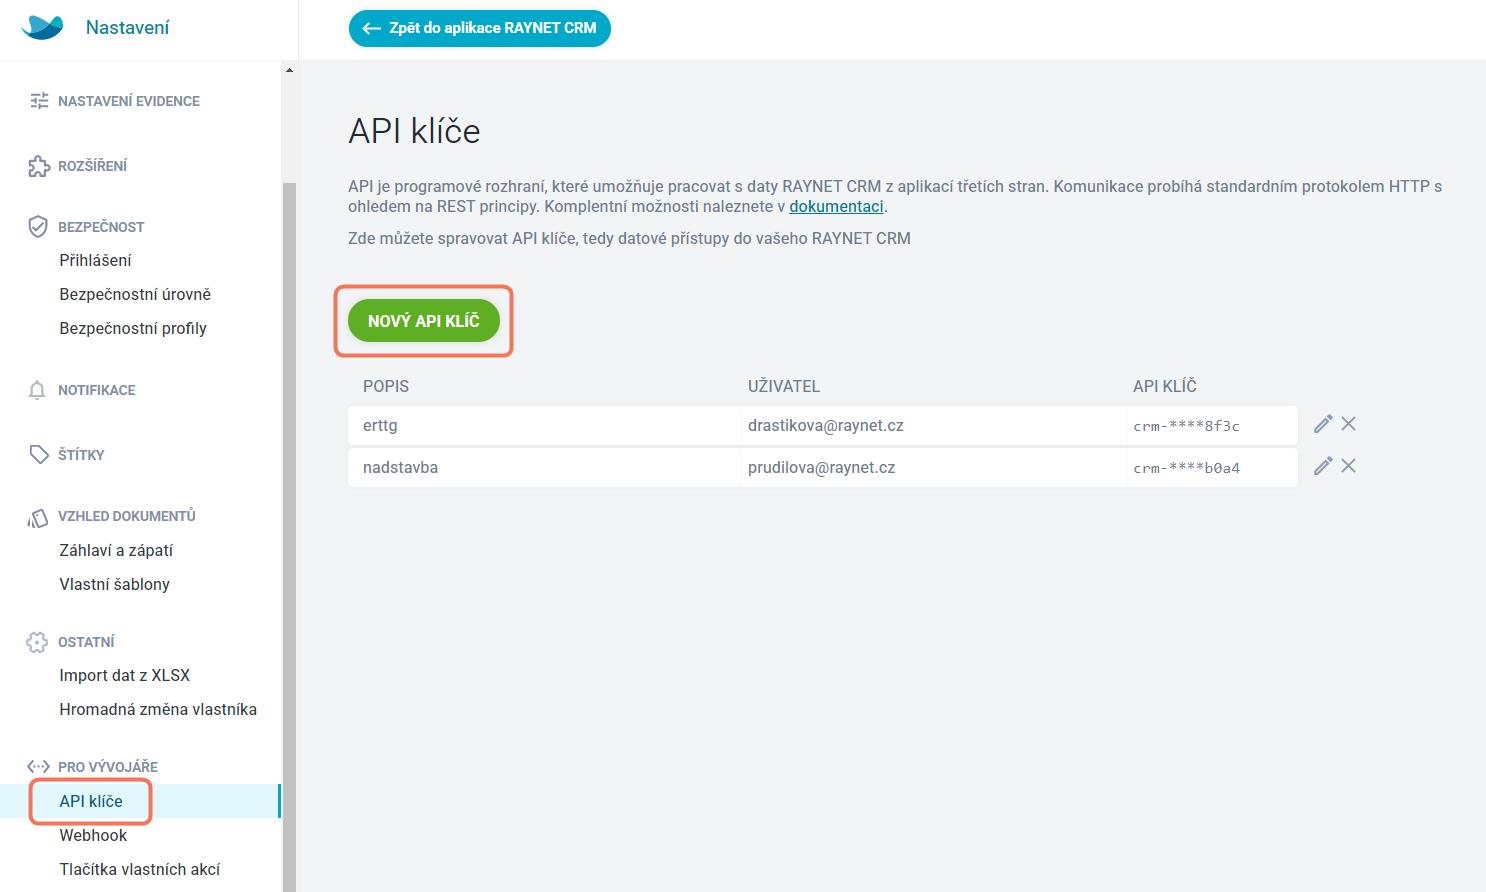Delete the erttg API key

pos(1348,424)
